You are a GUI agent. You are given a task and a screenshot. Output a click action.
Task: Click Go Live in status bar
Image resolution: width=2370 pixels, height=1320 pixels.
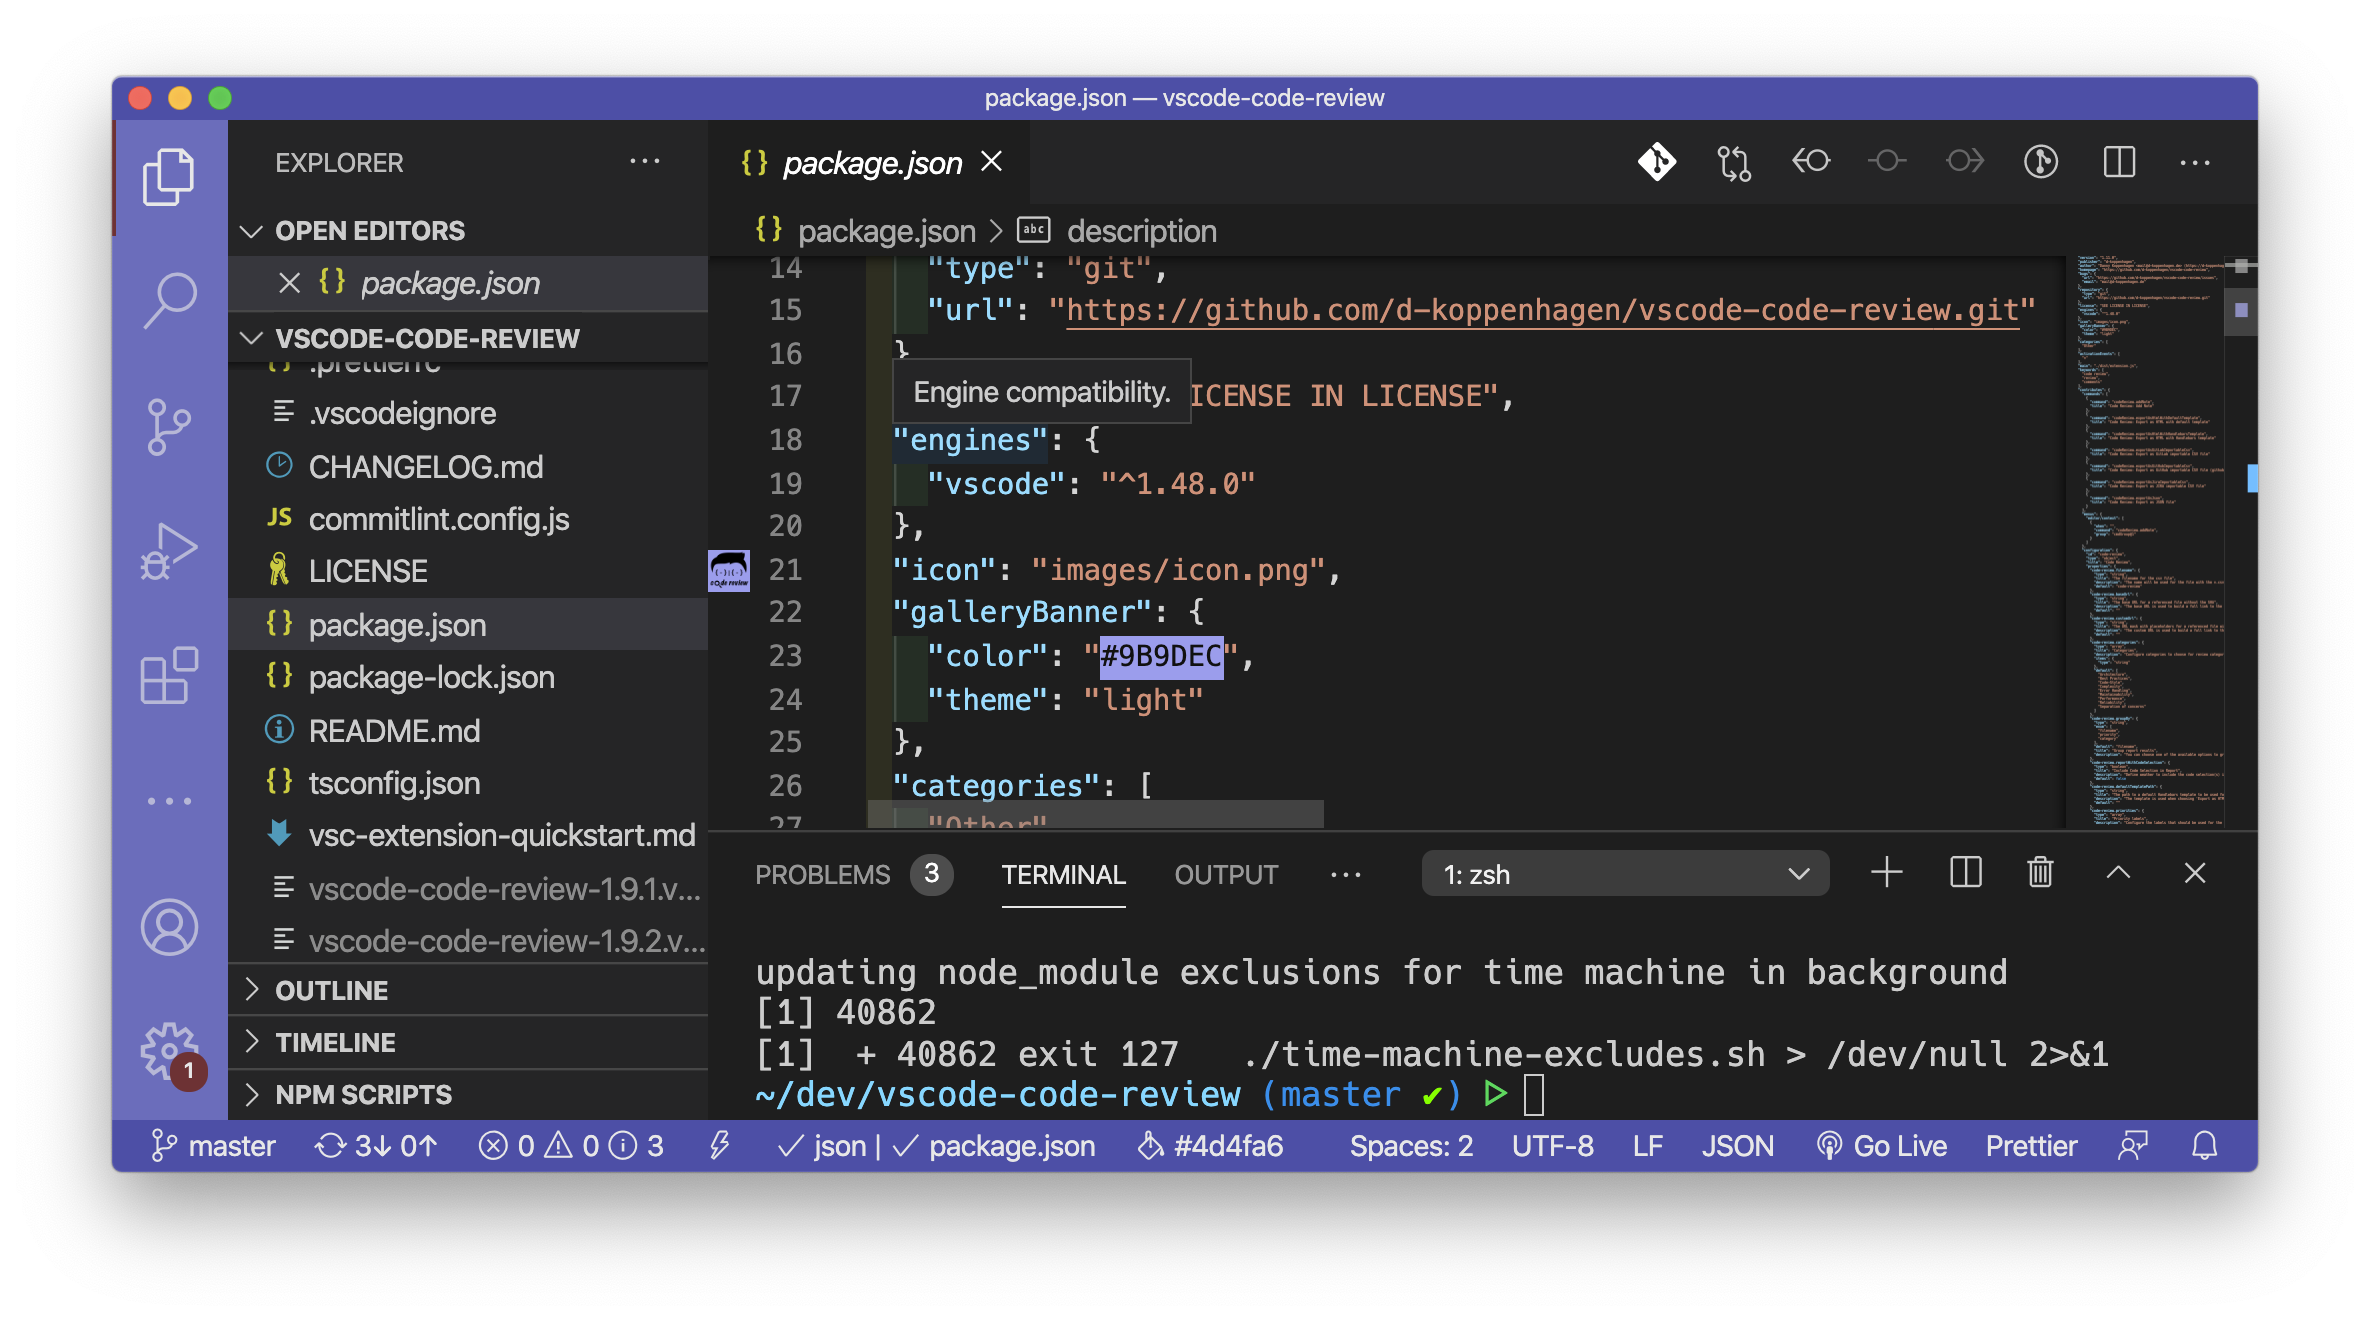coord(1881,1146)
